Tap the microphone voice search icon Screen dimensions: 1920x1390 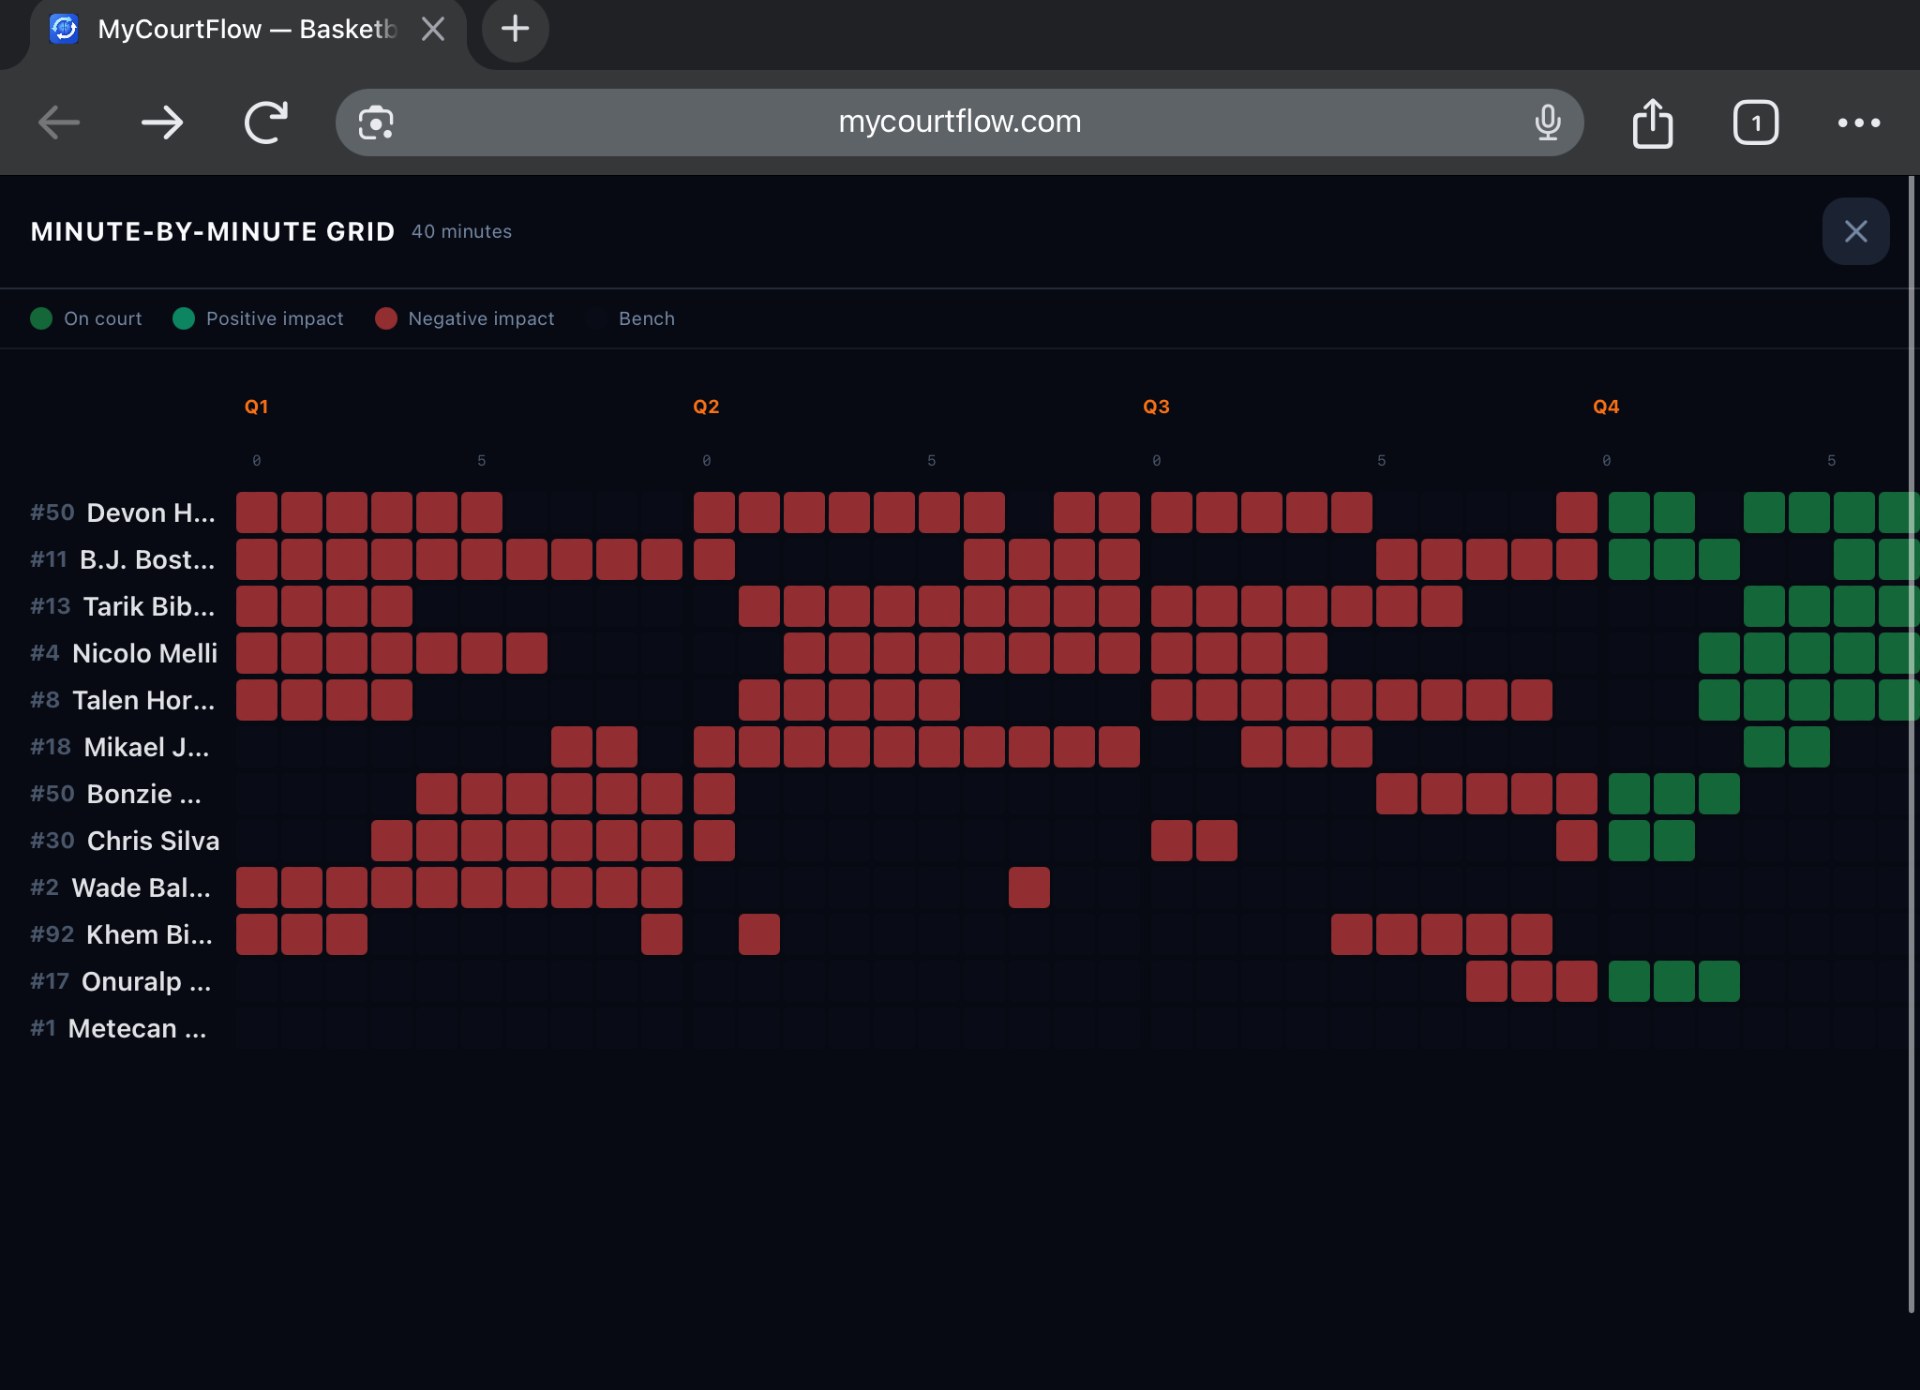(1547, 123)
